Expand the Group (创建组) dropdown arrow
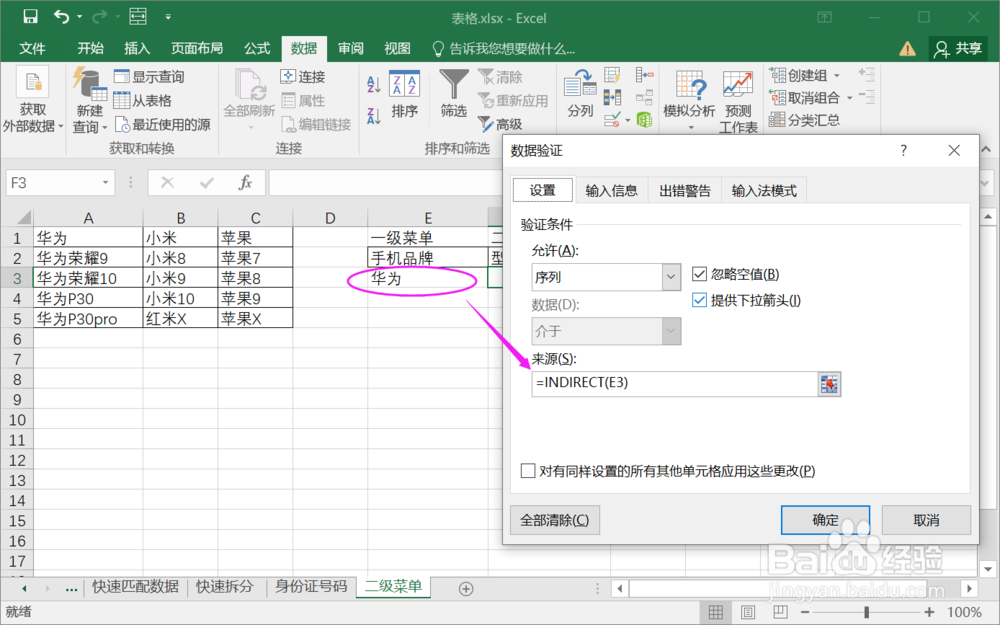The width and height of the screenshot is (1000, 625). [x=837, y=76]
